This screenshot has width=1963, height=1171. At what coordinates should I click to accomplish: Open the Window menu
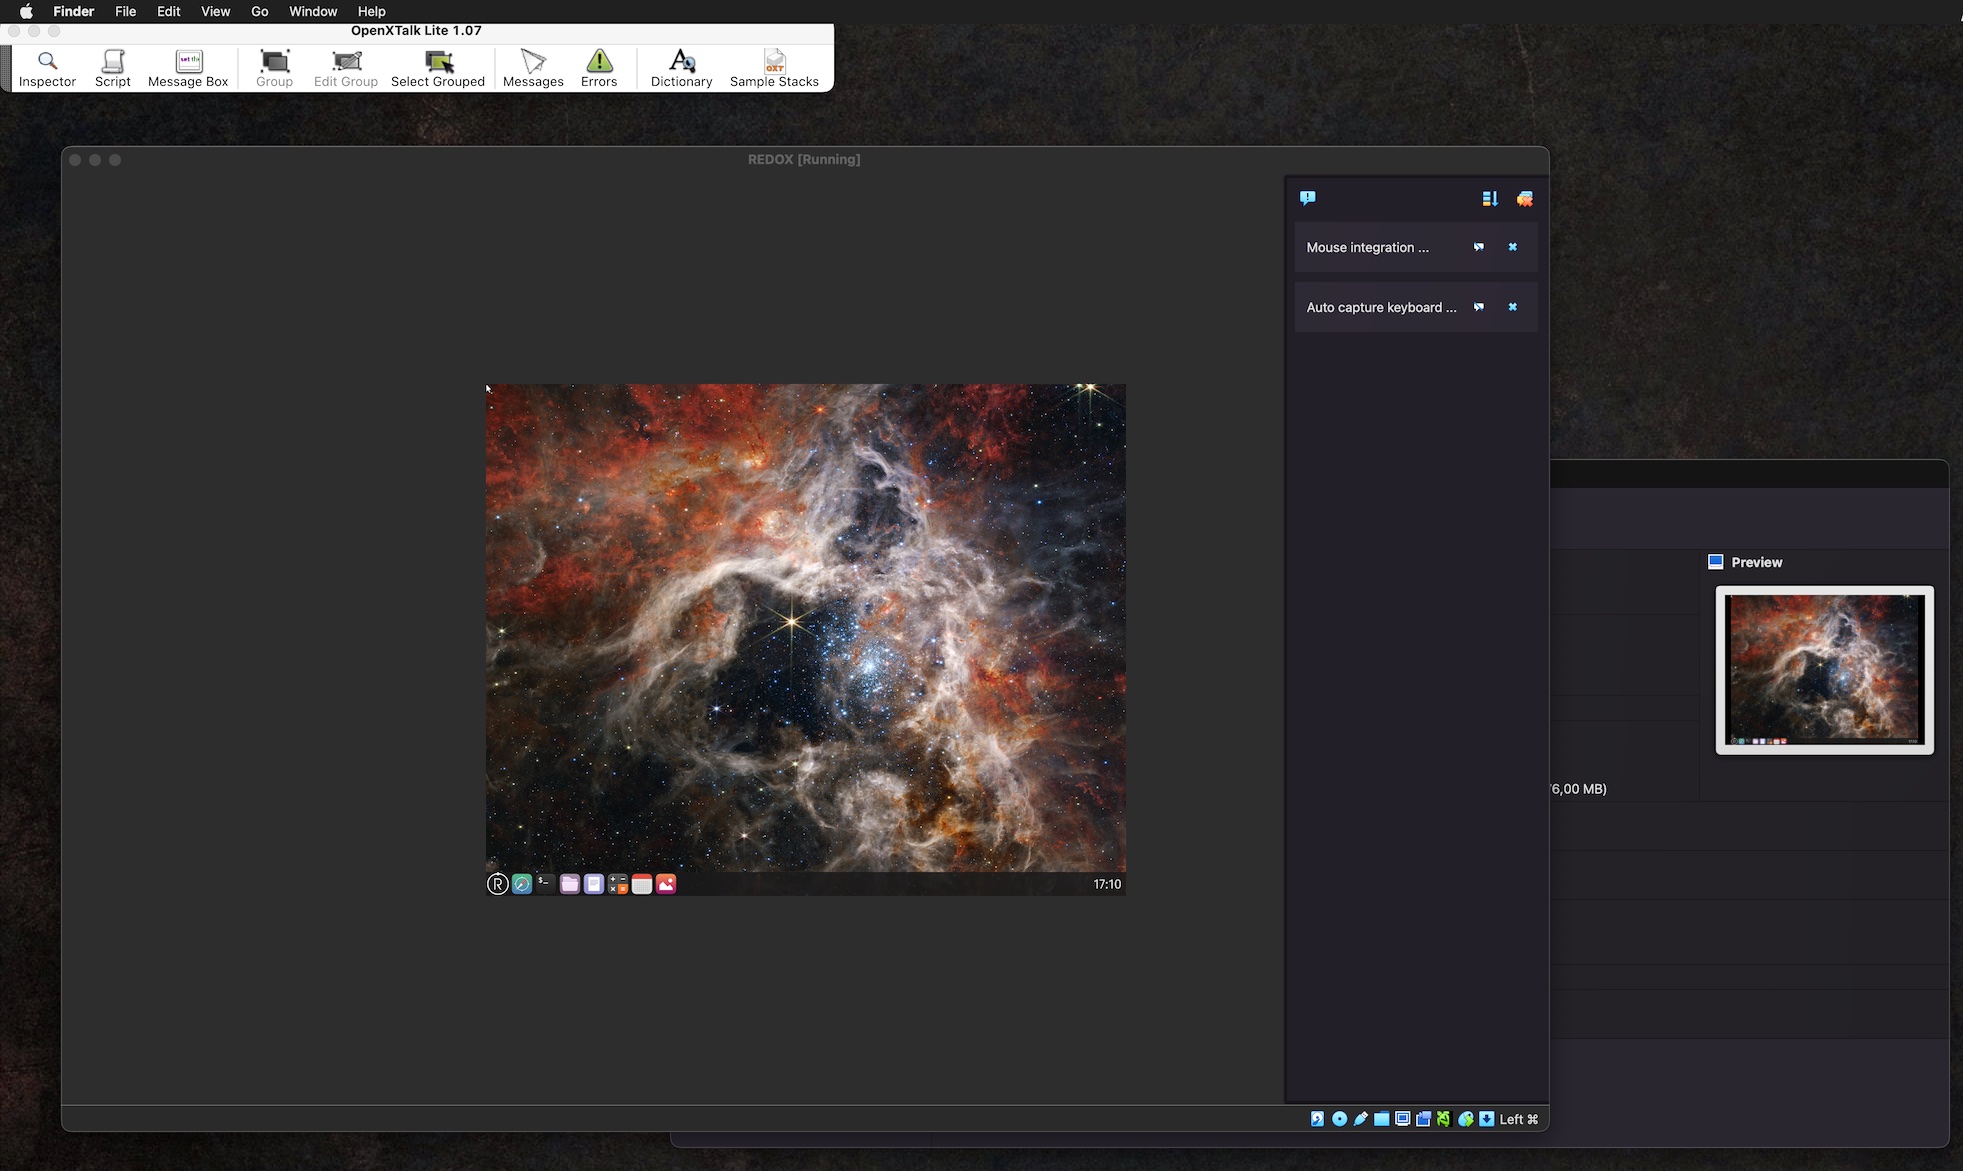pos(313,11)
